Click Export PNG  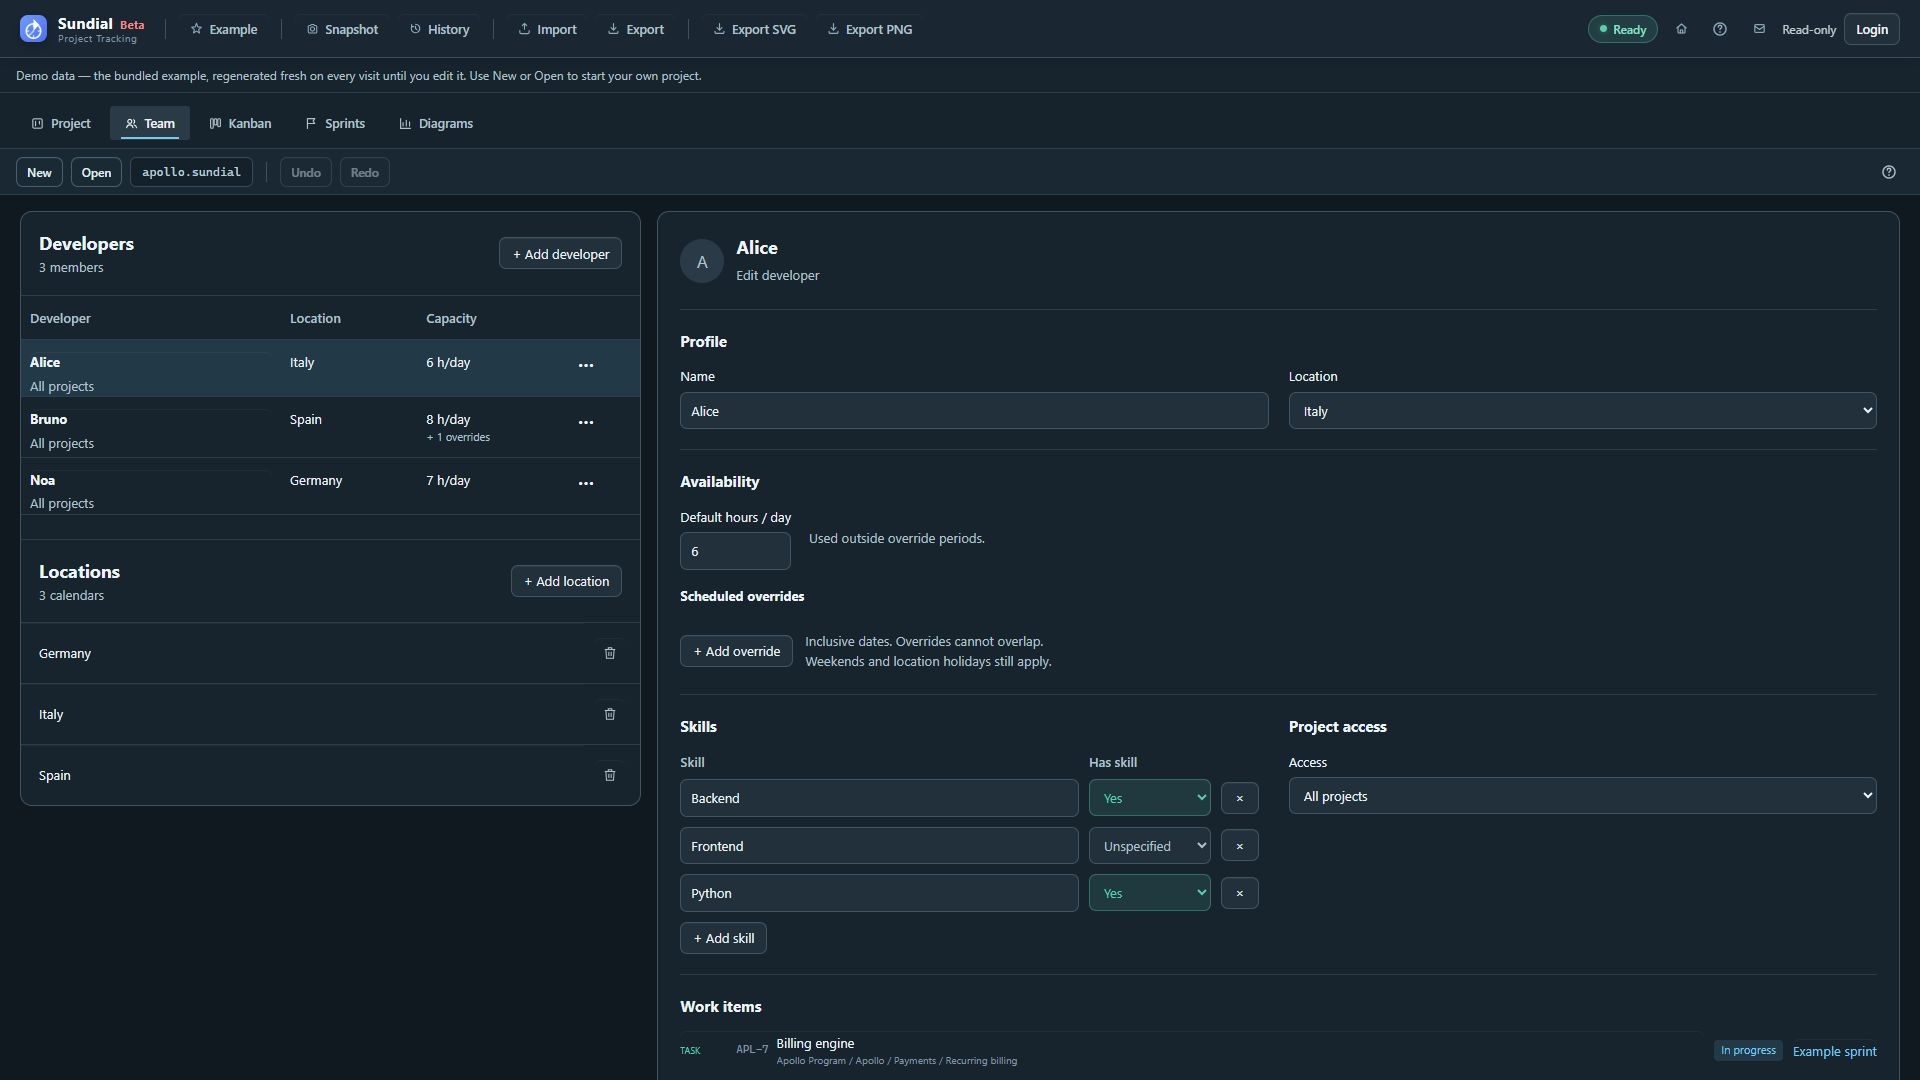click(x=870, y=29)
